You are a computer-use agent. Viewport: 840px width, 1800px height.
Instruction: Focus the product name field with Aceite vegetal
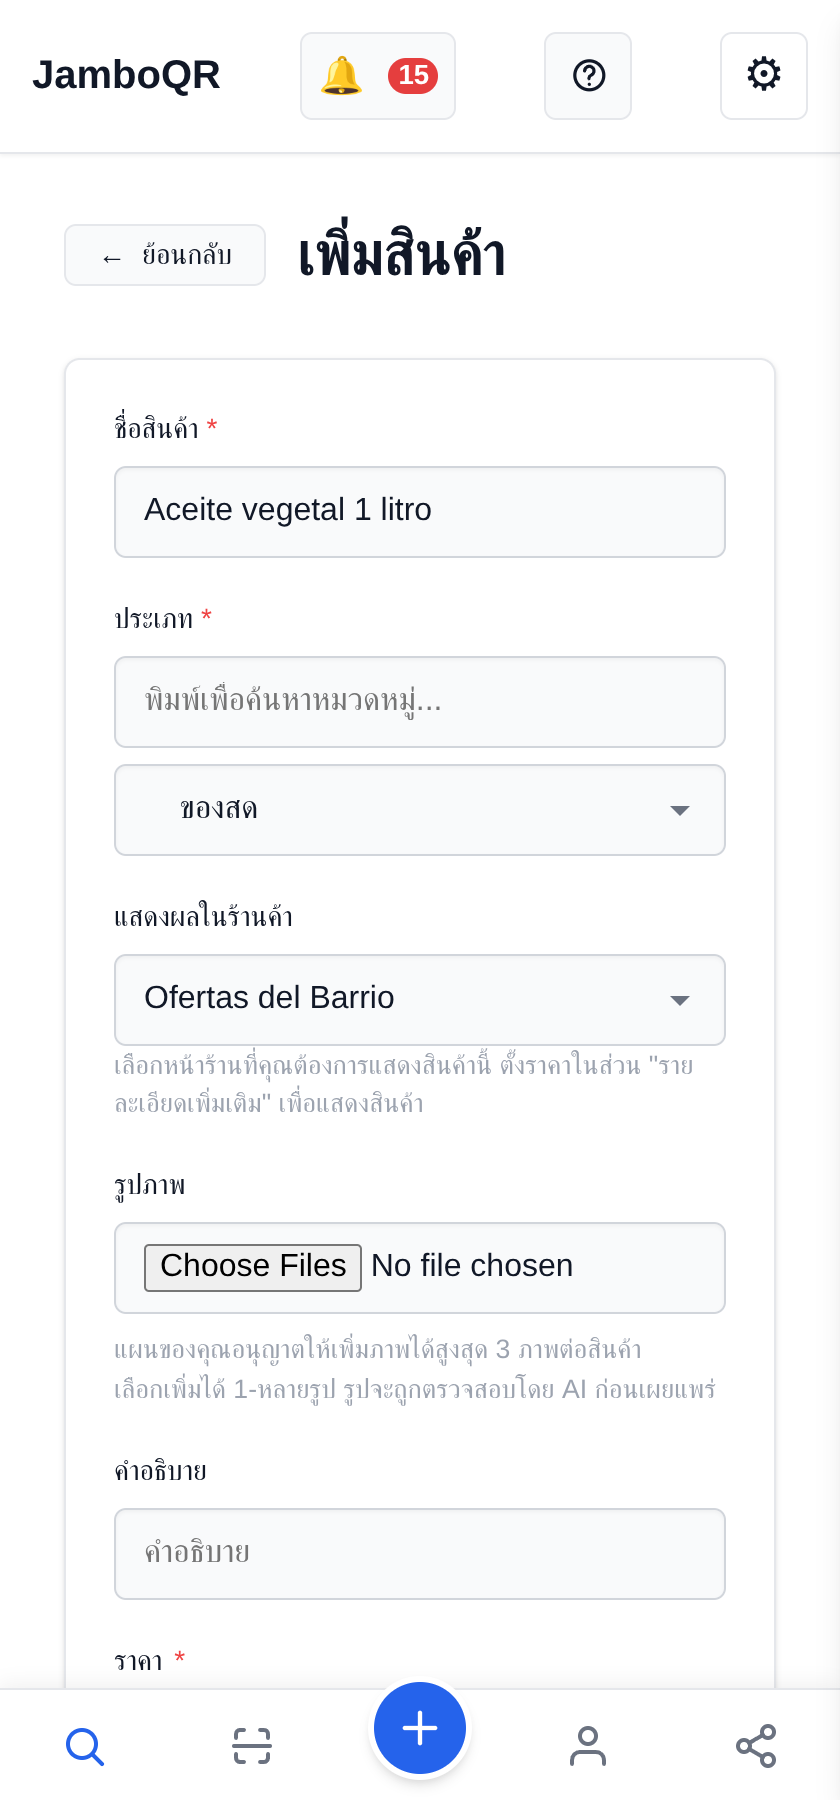click(420, 512)
